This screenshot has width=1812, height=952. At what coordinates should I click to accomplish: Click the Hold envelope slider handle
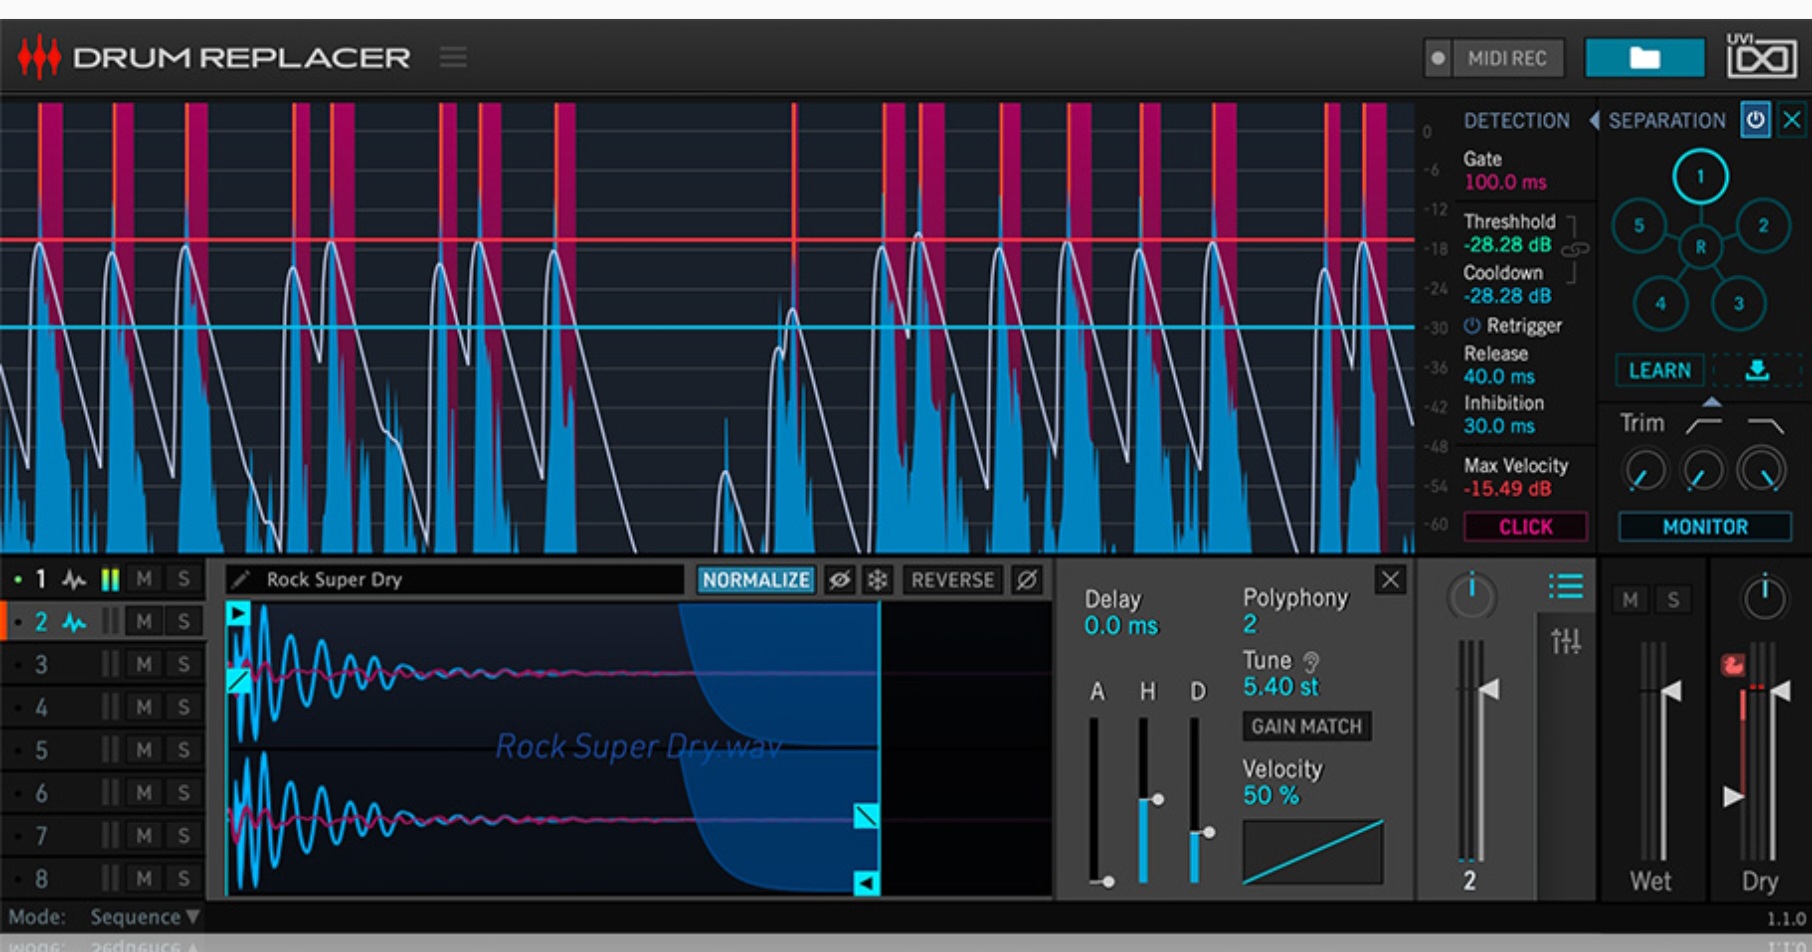coord(1157,799)
